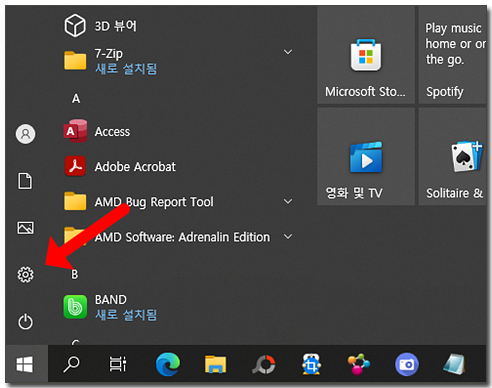Click the 7-Zip 새로 설치됨 label
The width and height of the screenshot is (492, 388).
tap(126, 69)
